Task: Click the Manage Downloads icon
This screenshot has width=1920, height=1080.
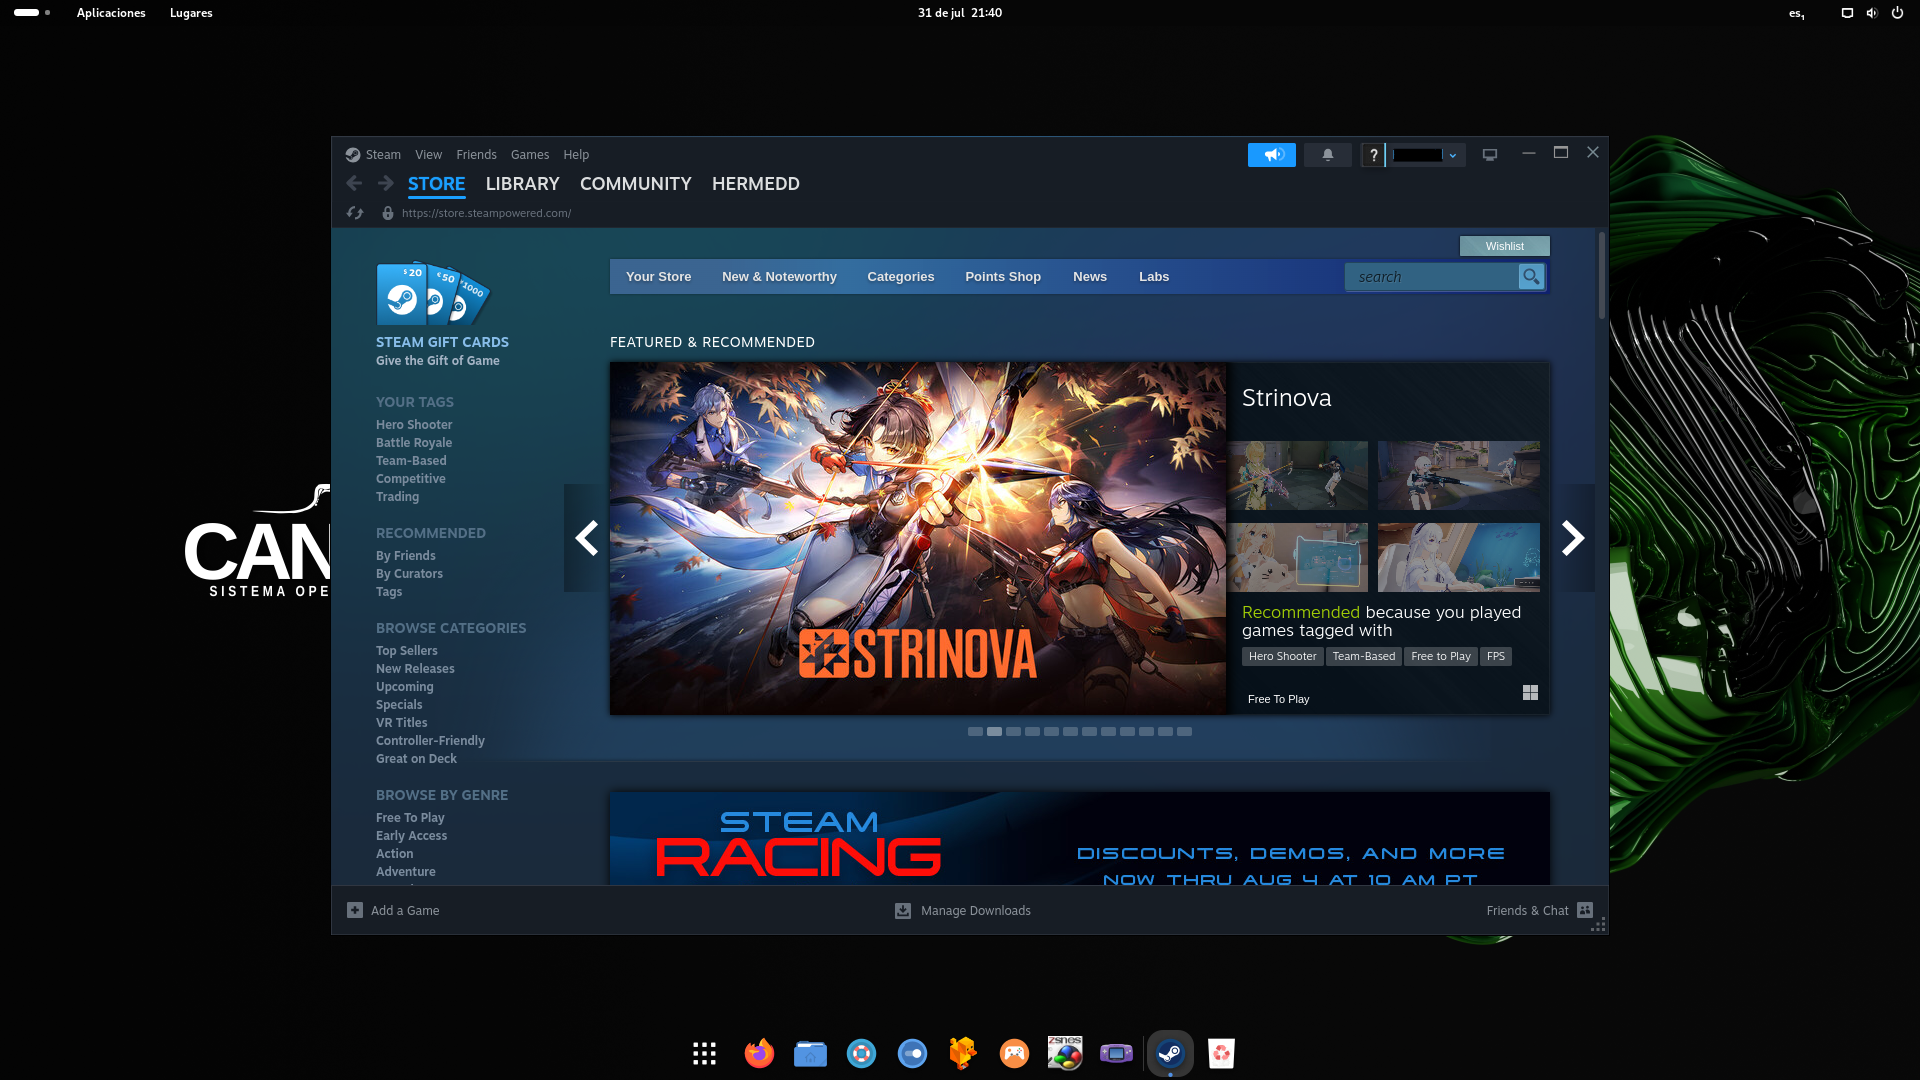Action: point(903,910)
